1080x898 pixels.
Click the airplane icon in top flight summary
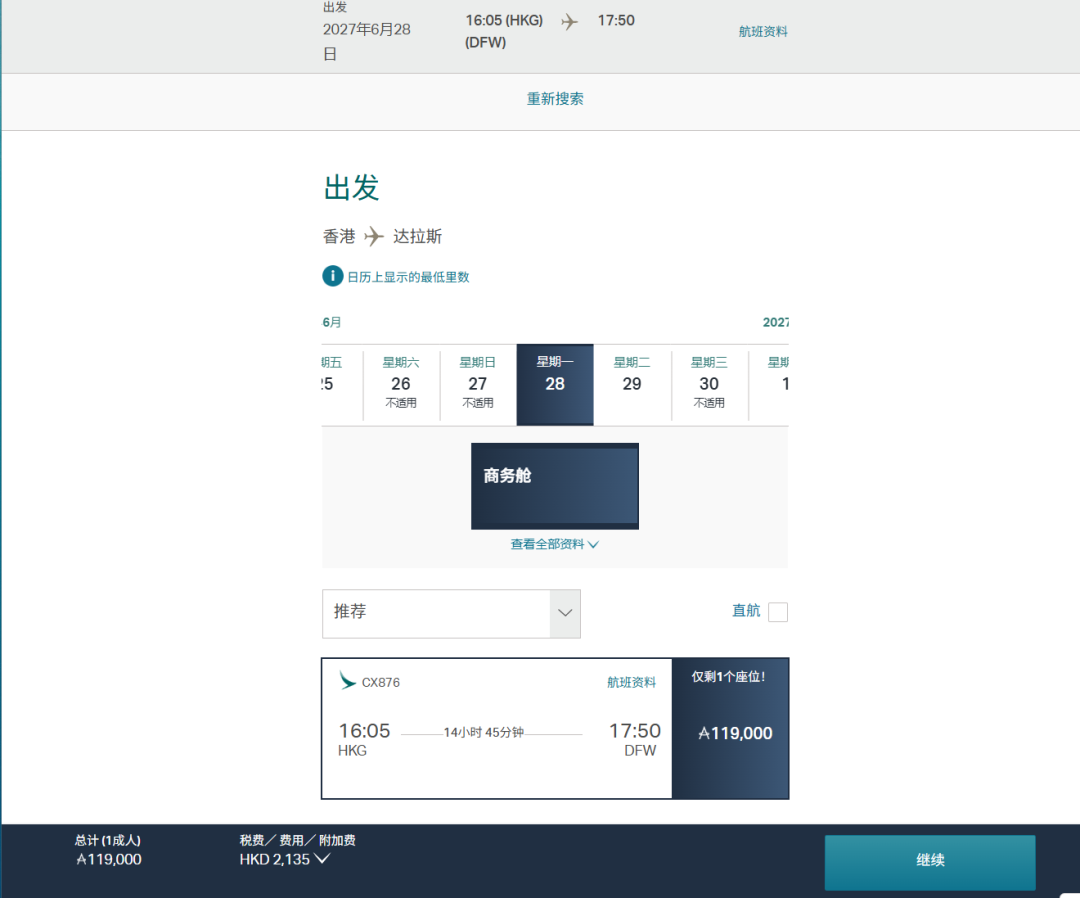[x=570, y=22]
